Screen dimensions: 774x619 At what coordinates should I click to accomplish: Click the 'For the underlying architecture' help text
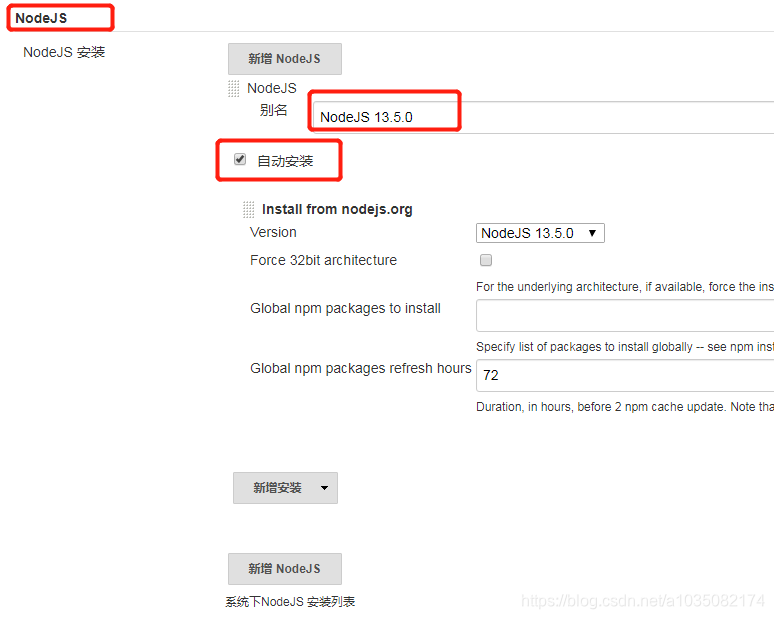click(625, 287)
